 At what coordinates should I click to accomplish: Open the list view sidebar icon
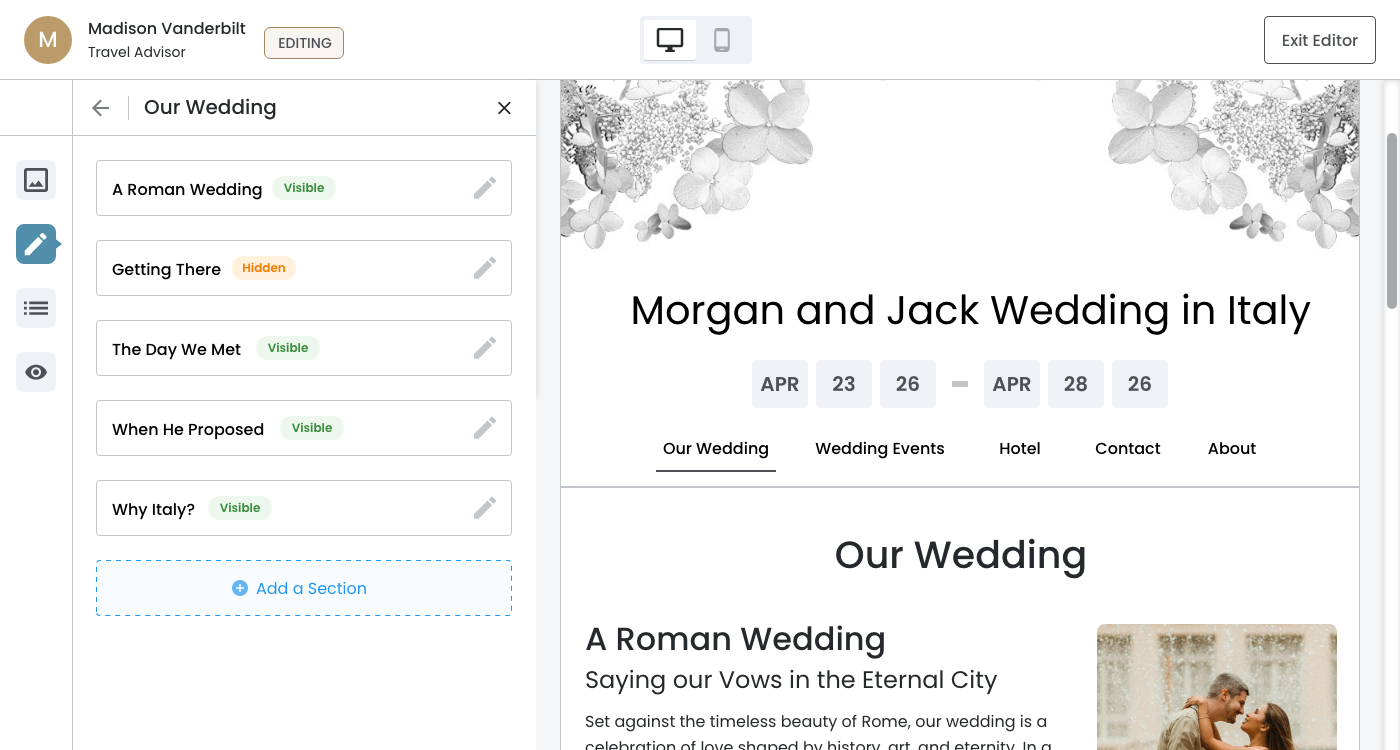click(36, 308)
